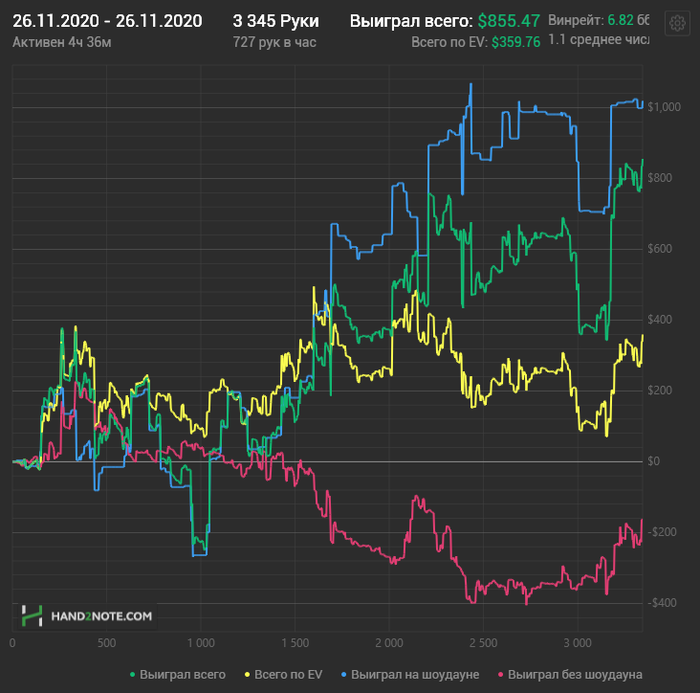The image size is (700, 693).
Task: Open the HAND2NOTE.COM watermark link
Action: (102, 616)
